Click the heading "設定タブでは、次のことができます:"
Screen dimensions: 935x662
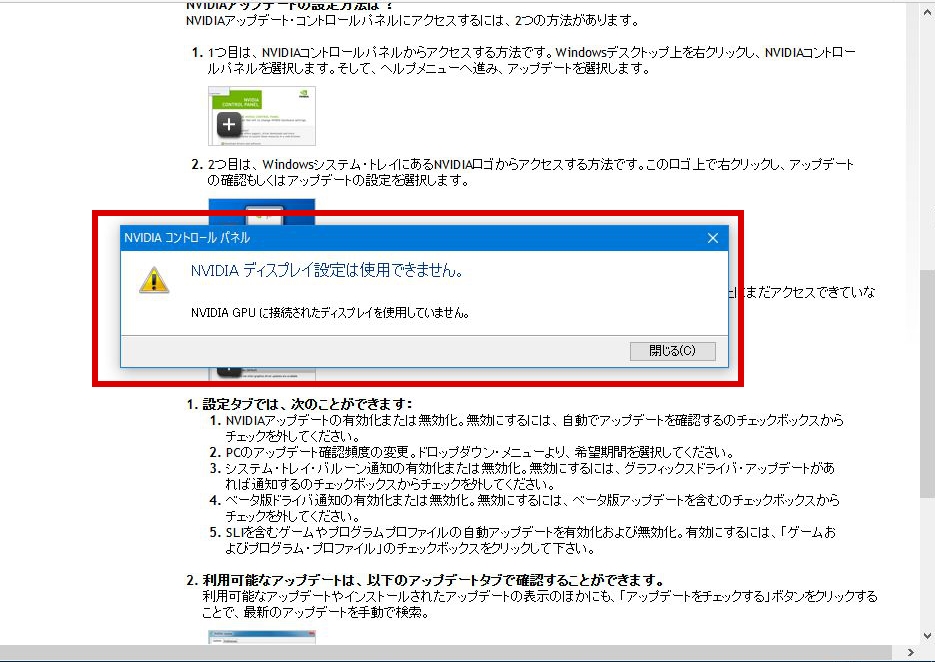[x=307, y=404]
